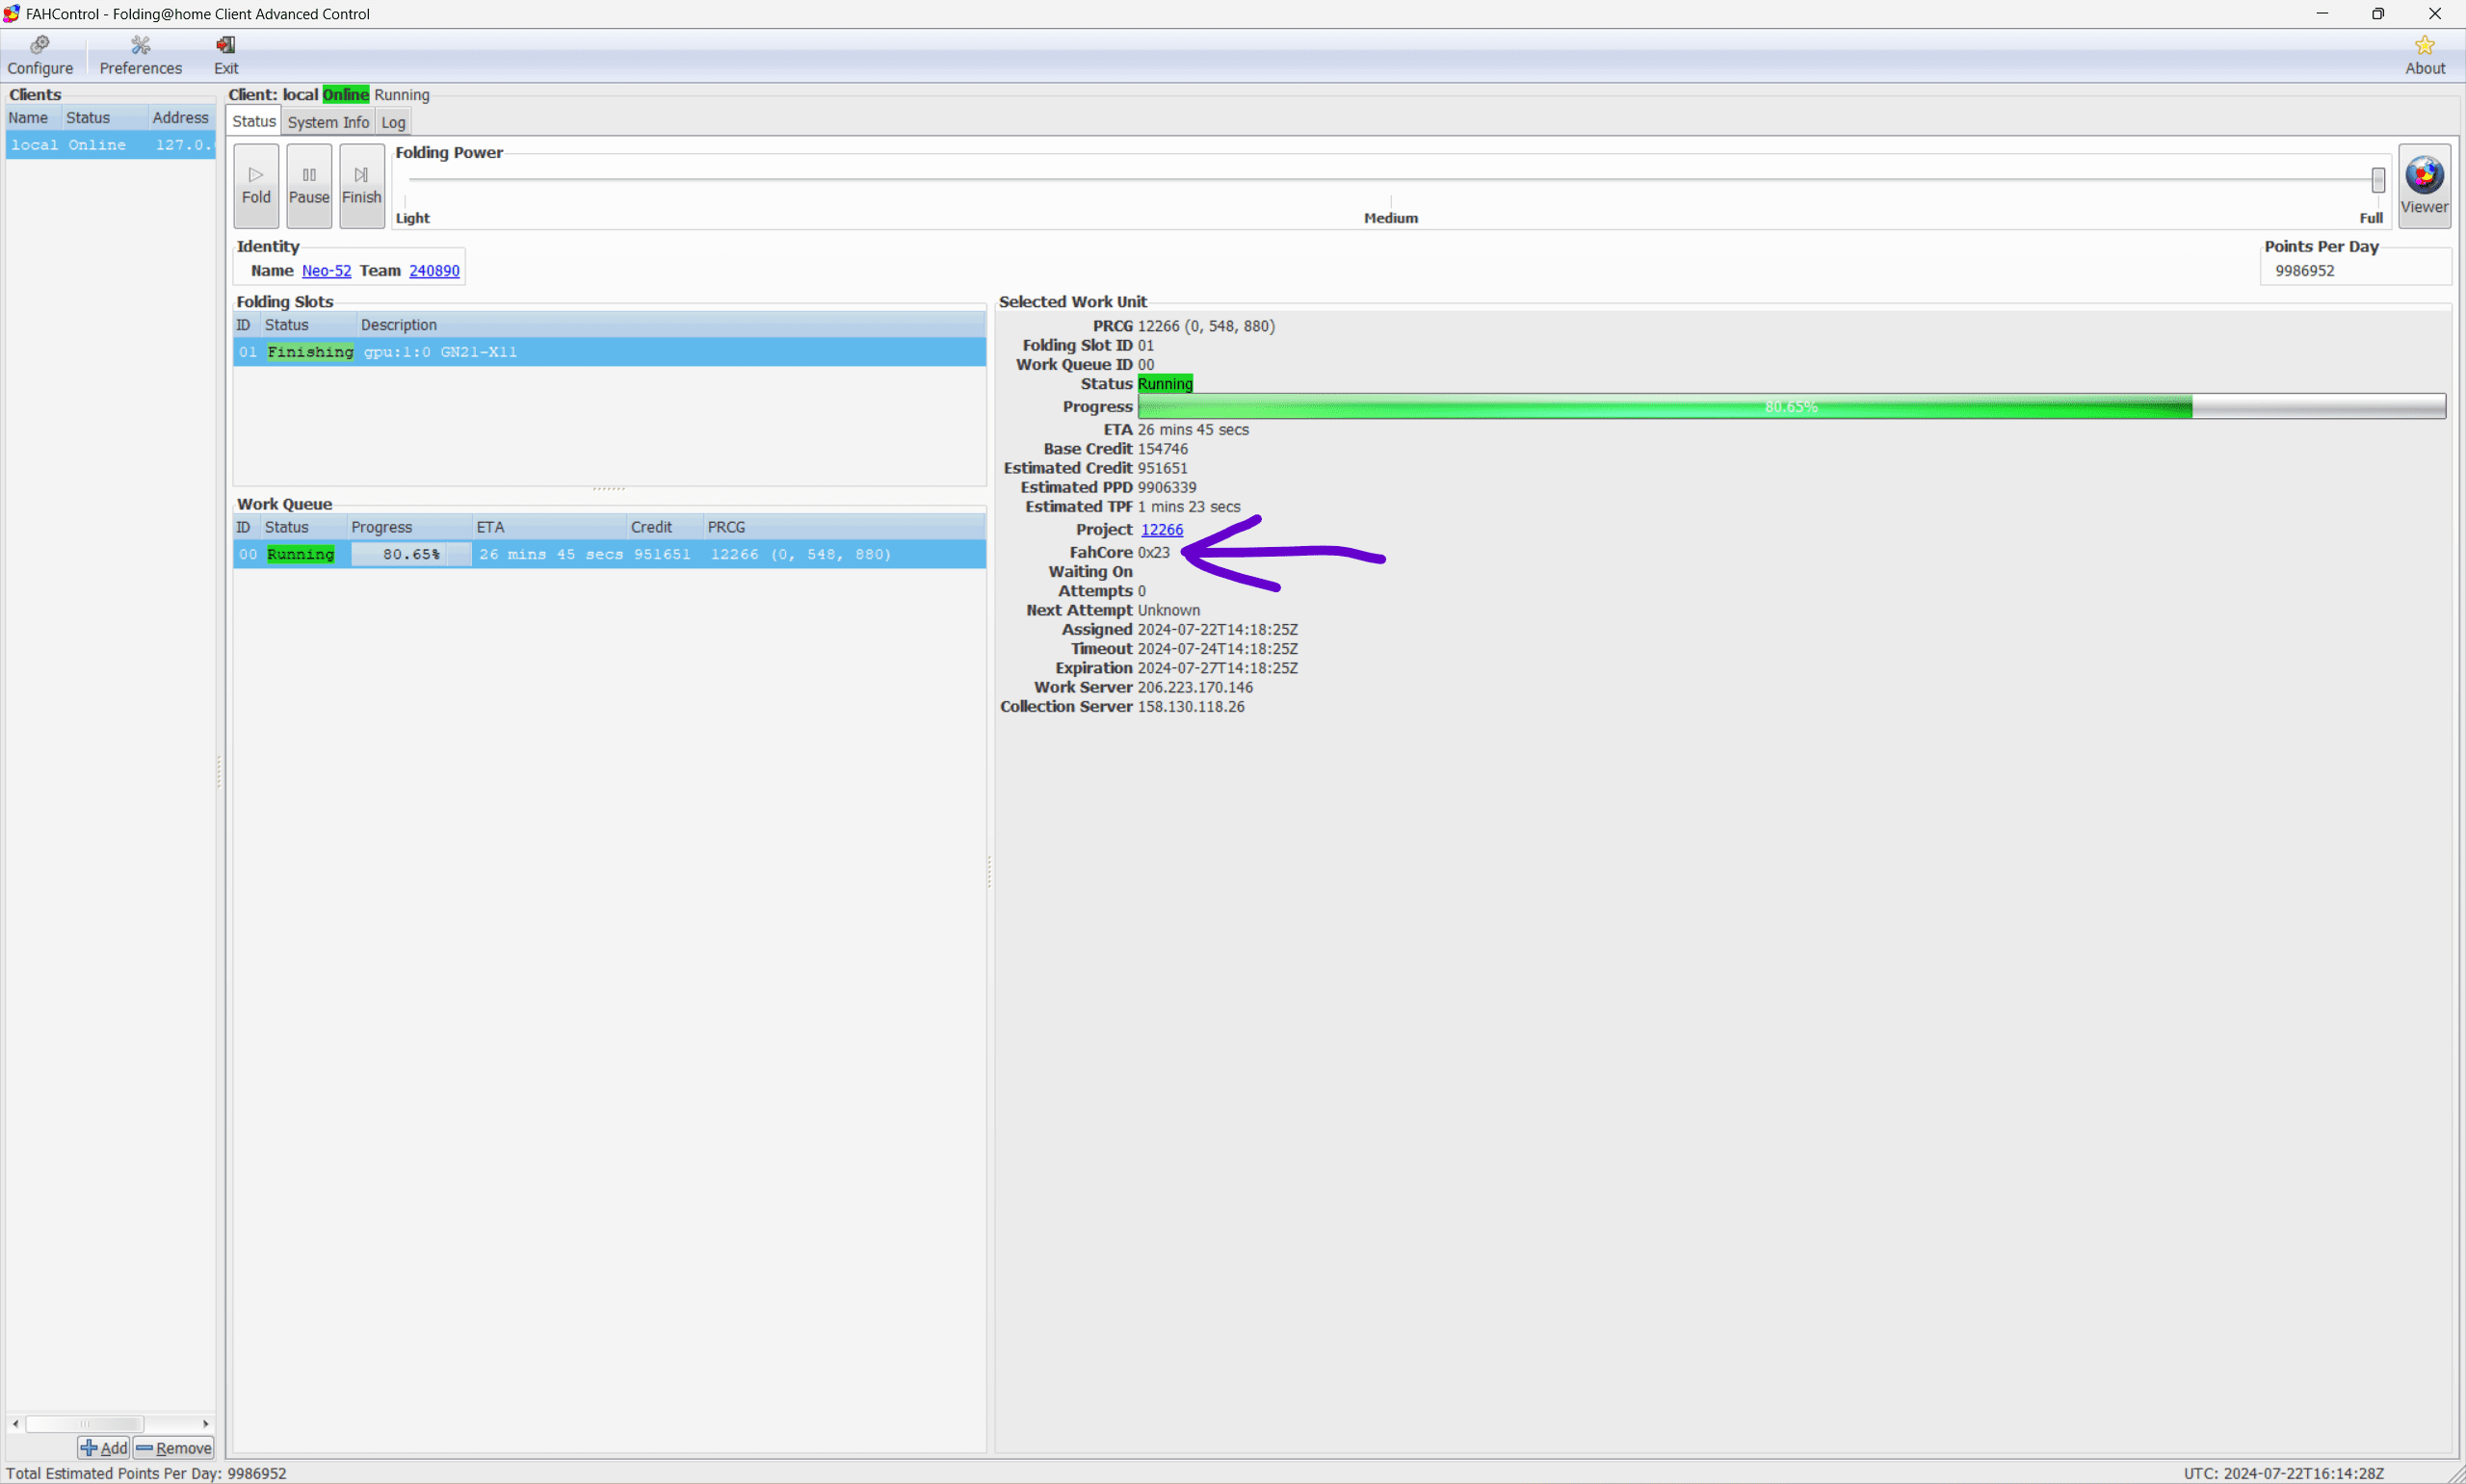Click clients list scroll right arrow

(205, 1423)
